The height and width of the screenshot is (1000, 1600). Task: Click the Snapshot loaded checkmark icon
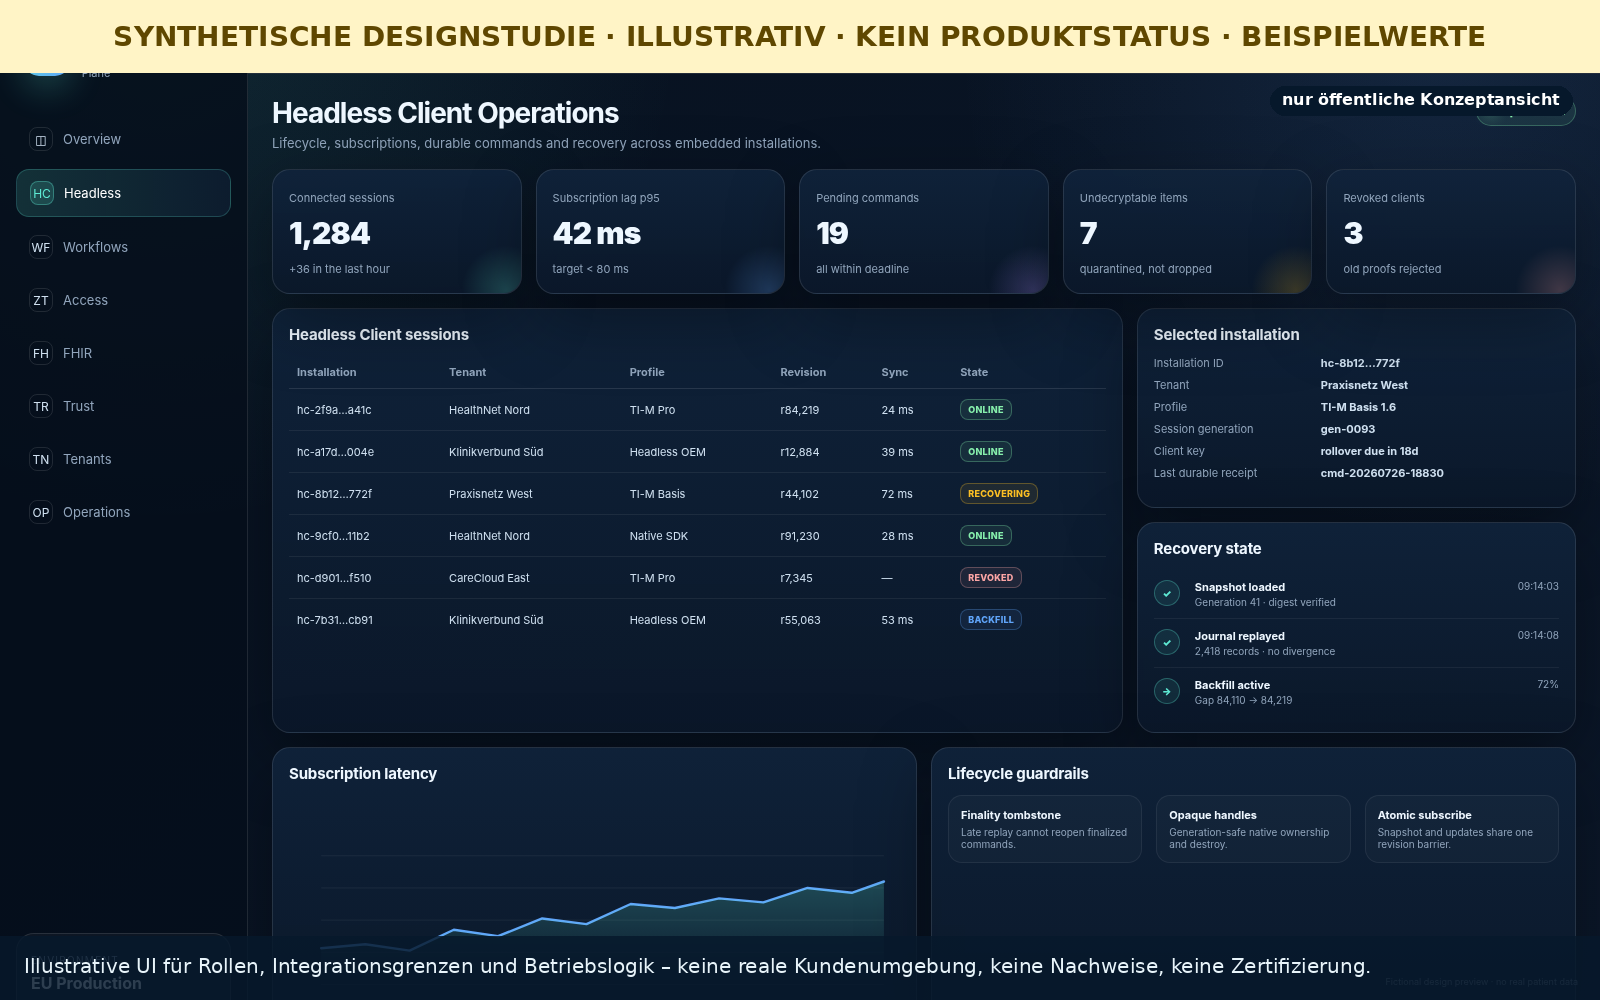coord(1167,593)
